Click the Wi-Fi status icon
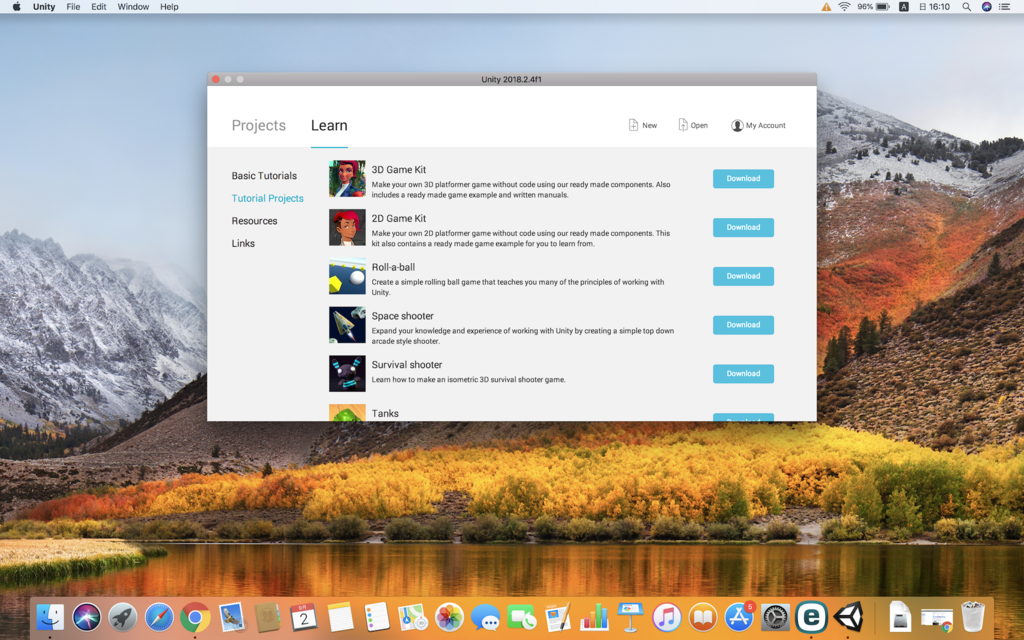 [844, 7]
